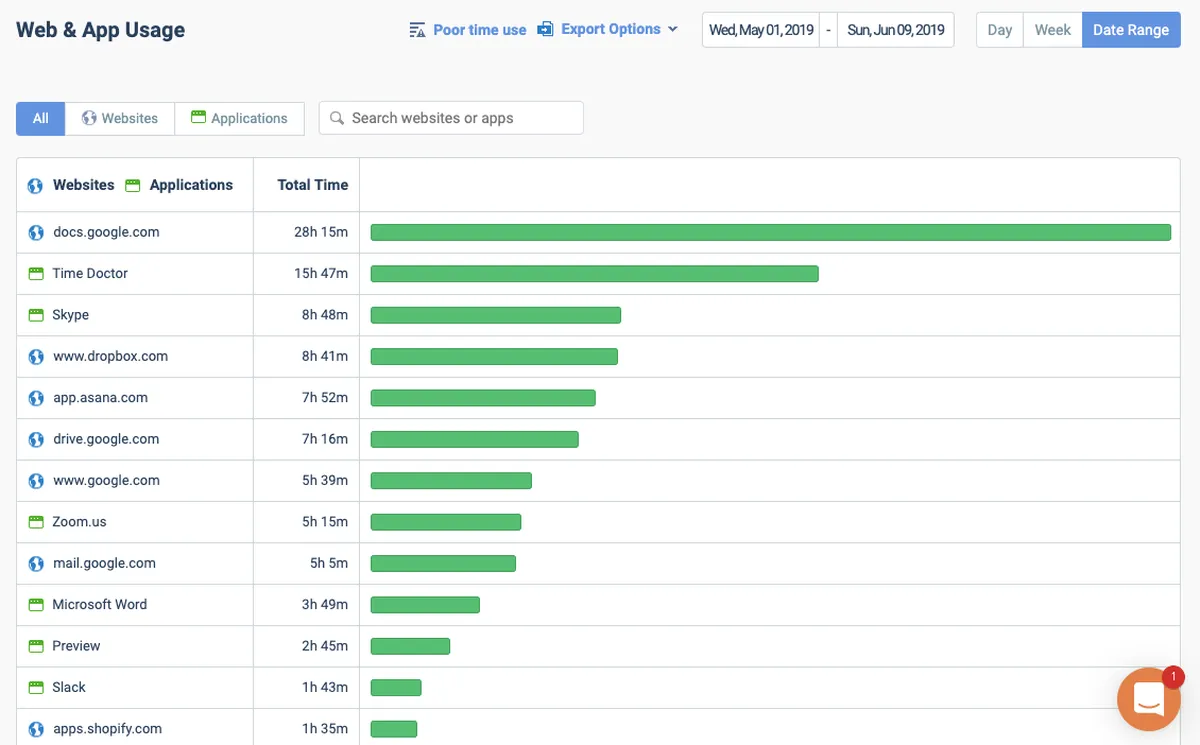This screenshot has width=1200, height=745.
Task: Click the apps.shopify.com row name
Action: 107,729
